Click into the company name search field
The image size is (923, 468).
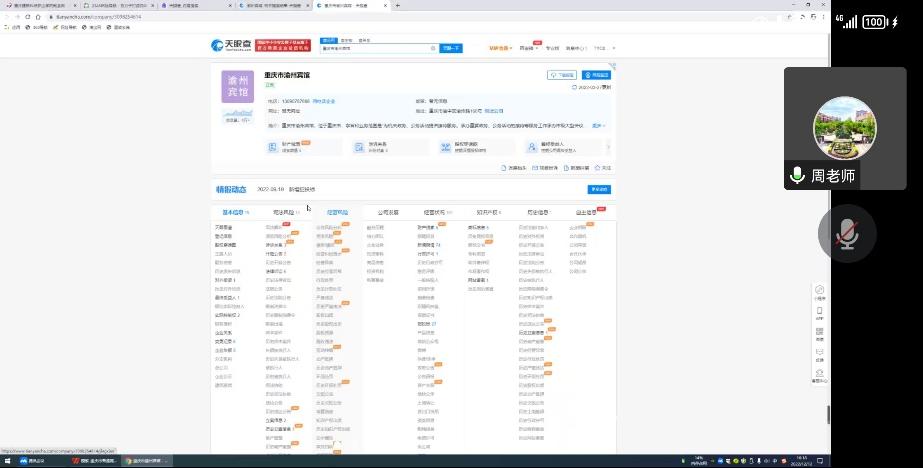coord(375,47)
